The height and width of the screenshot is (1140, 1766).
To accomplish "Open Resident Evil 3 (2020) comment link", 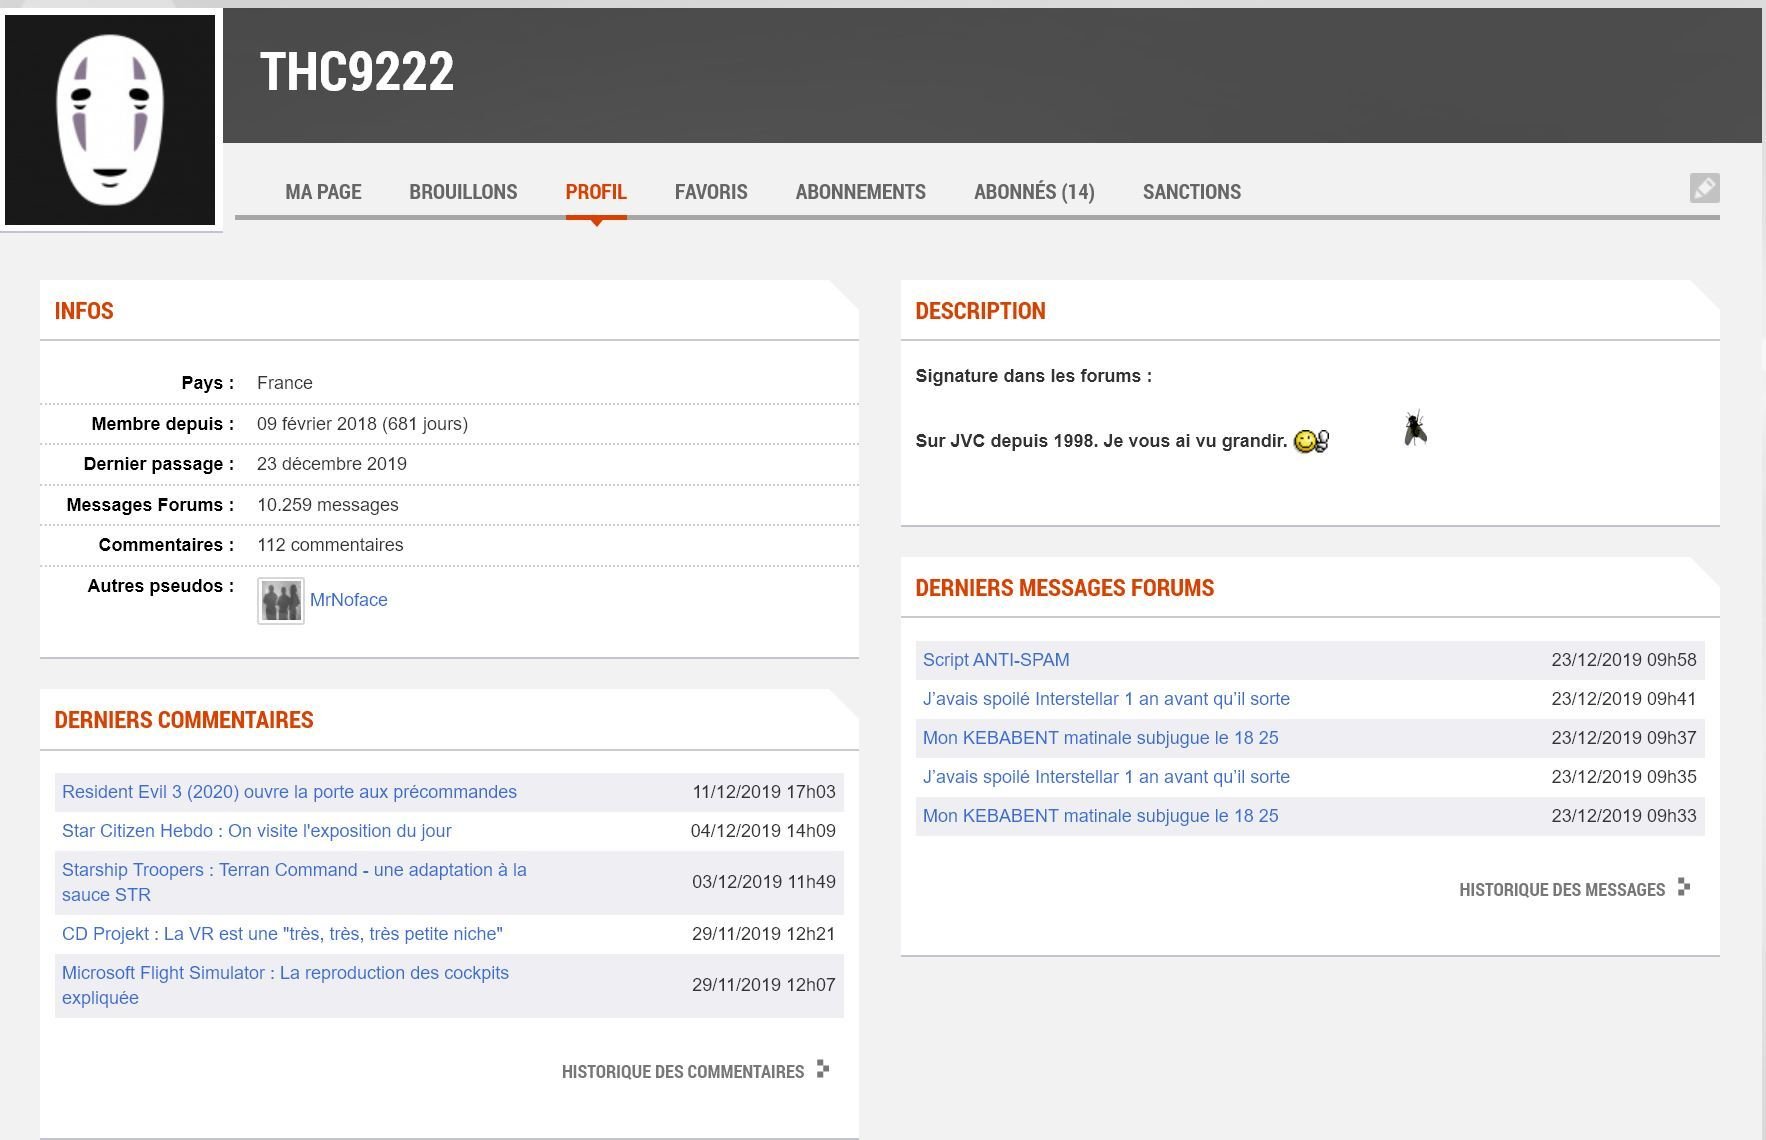I will pyautogui.click(x=289, y=792).
